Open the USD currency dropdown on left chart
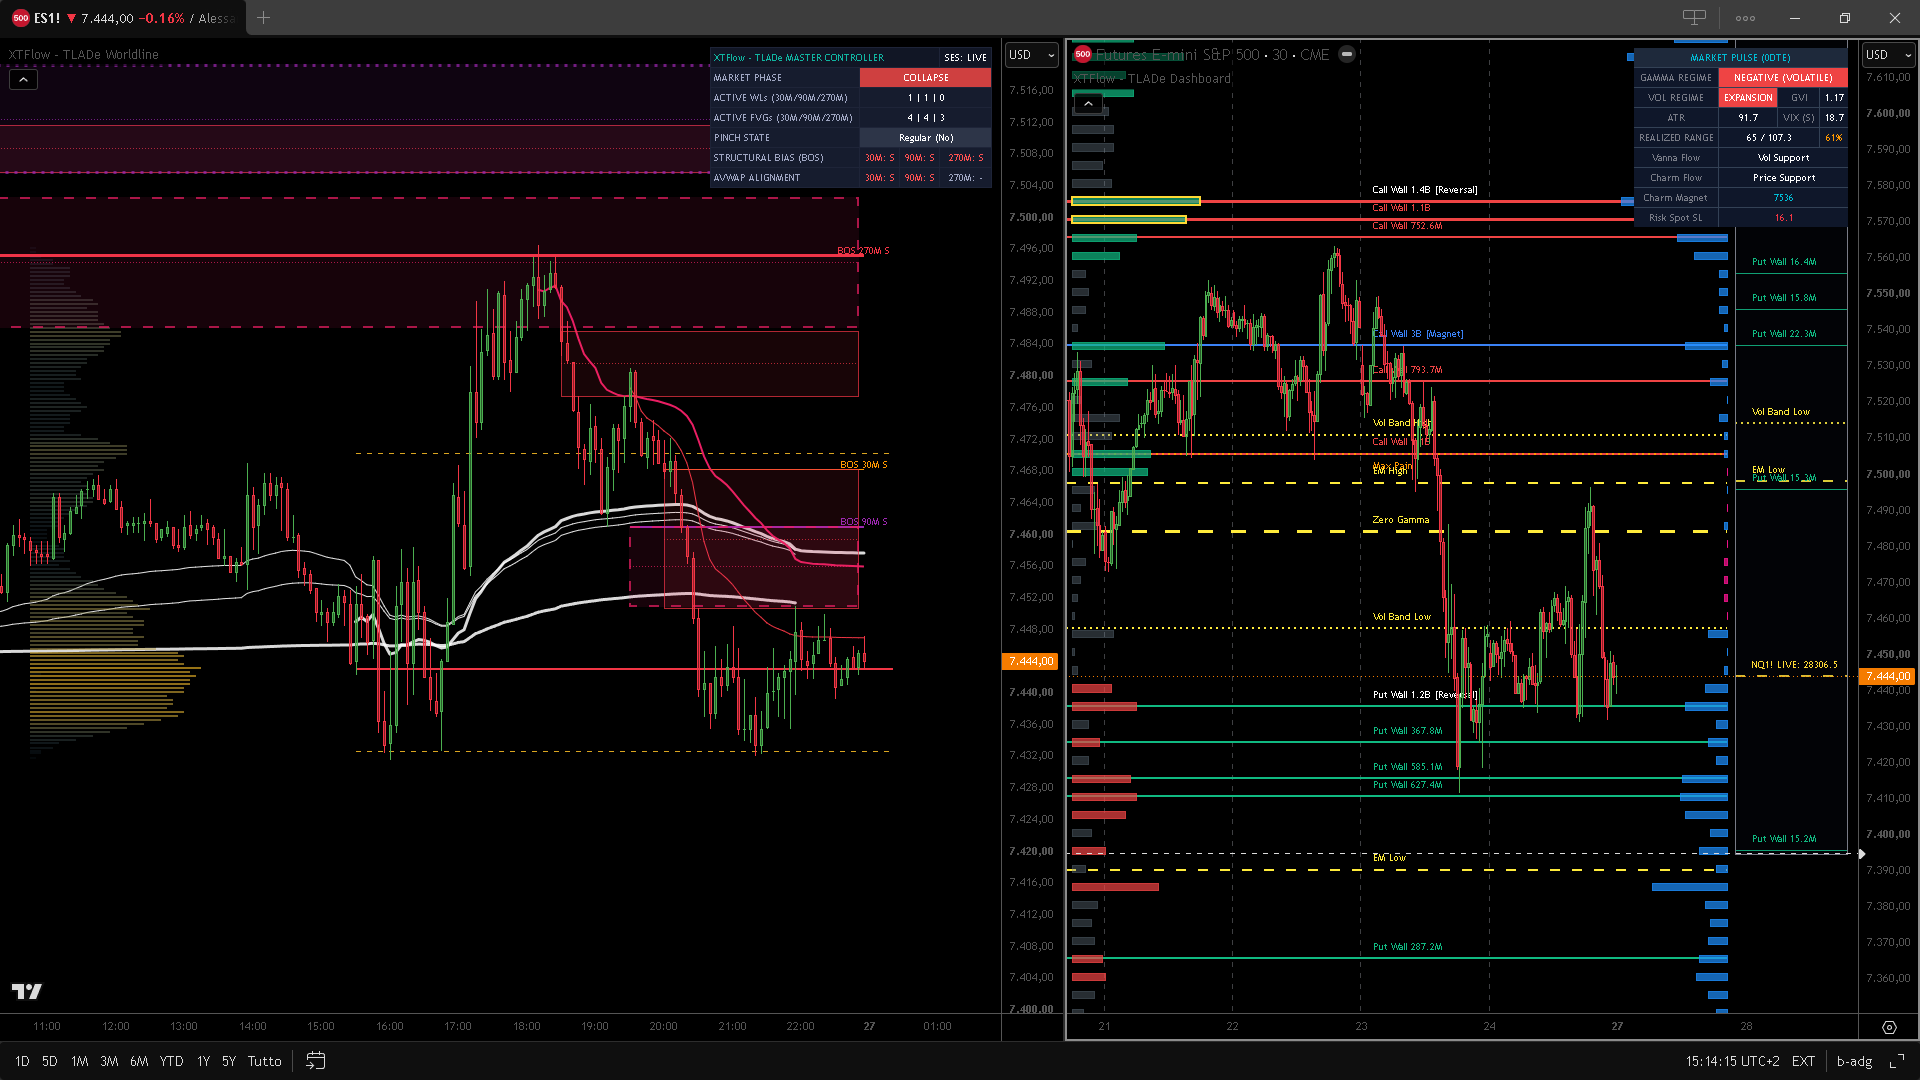Screen dimensions: 1920x1080 pyautogui.click(x=1031, y=55)
